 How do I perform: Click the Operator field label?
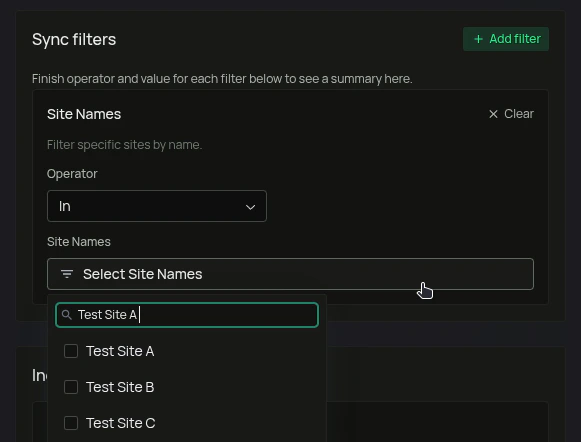coord(72,174)
